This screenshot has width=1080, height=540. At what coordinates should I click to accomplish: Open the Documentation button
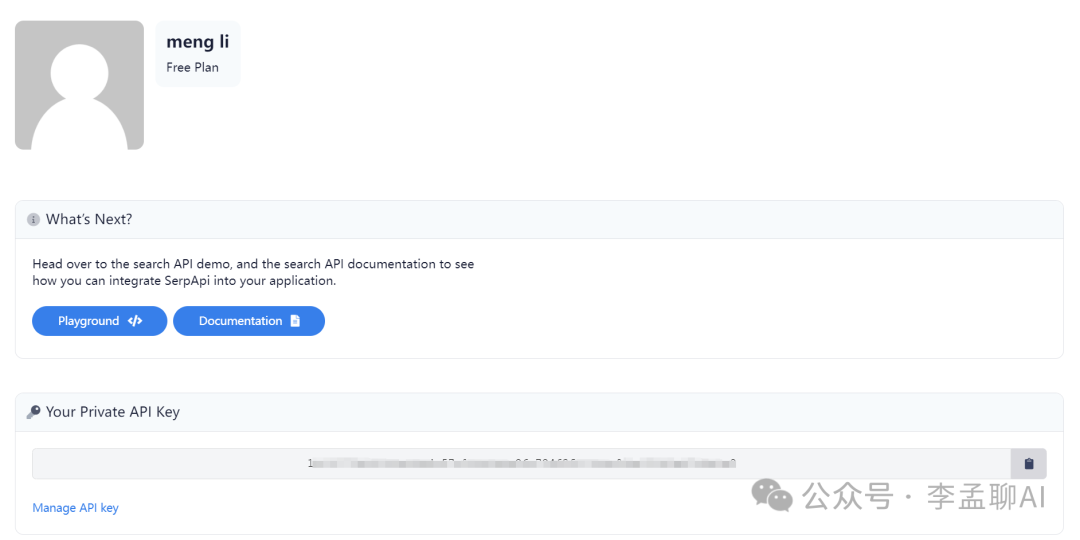[x=249, y=321]
